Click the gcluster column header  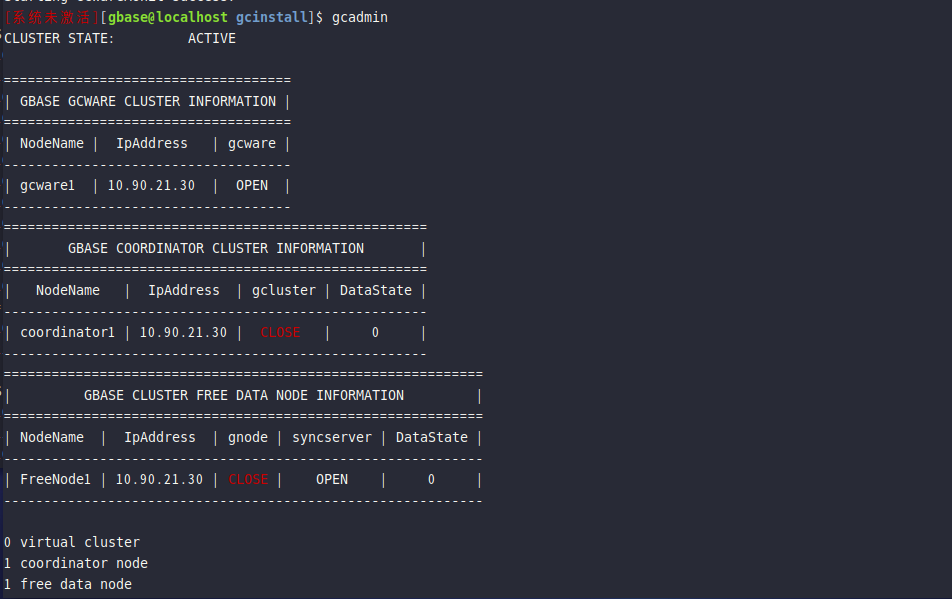284,290
